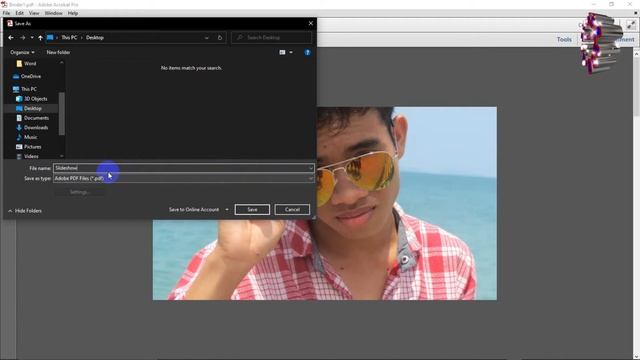Image resolution: width=640 pixels, height=360 pixels.
Task: Go forward in Save As dialog
Action: coord(22,38)
